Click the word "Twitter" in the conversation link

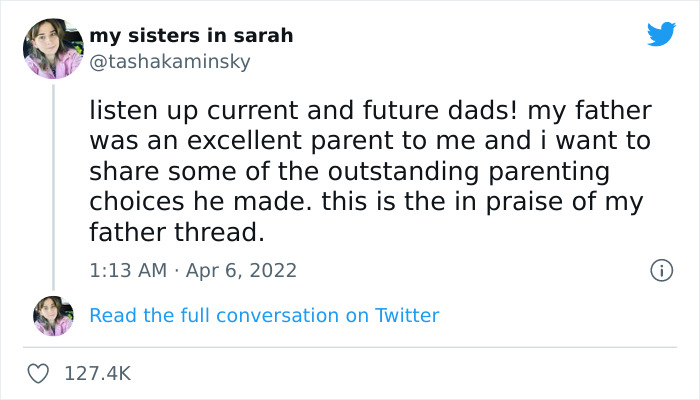tap(407, 316)
